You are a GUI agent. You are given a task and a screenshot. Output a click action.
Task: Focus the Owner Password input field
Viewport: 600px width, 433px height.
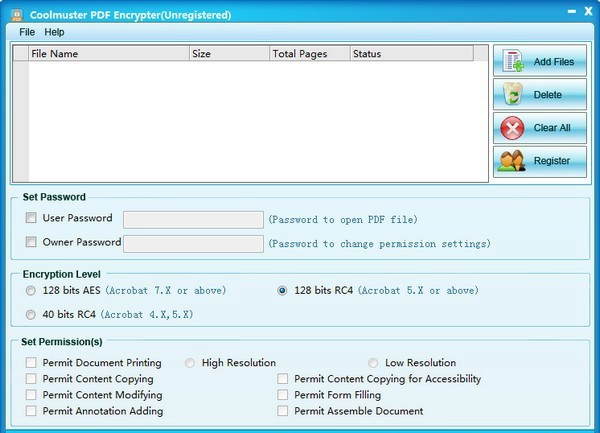[193, 244]
